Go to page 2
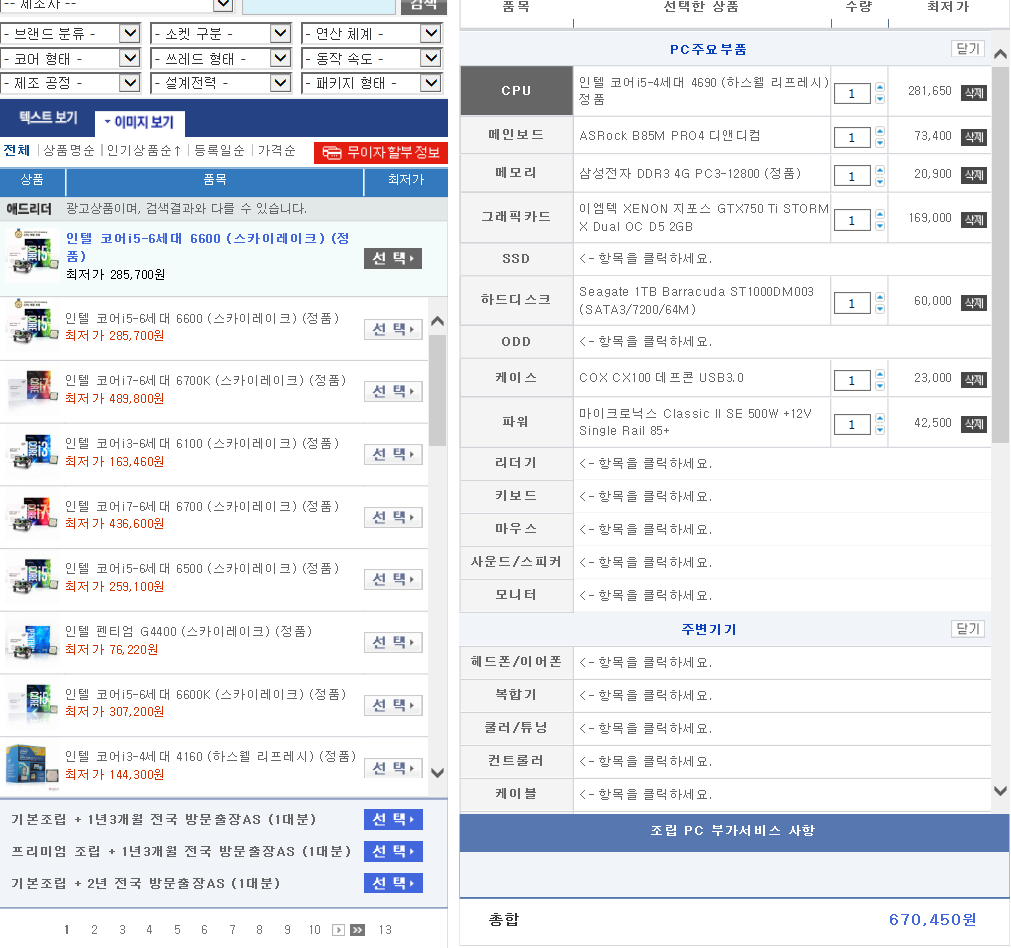This screenshot has width=1011, height=948. tap(94, 929)
